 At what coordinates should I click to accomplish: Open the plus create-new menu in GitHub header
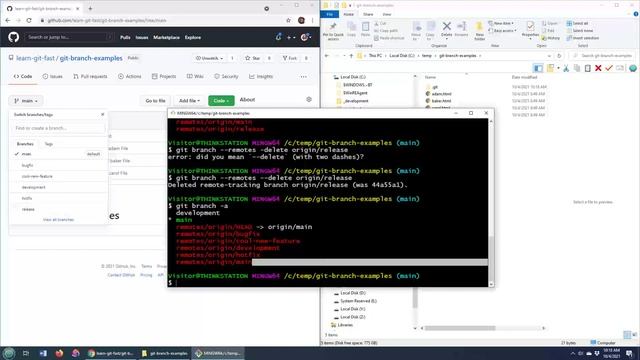(x=291, y=37)
